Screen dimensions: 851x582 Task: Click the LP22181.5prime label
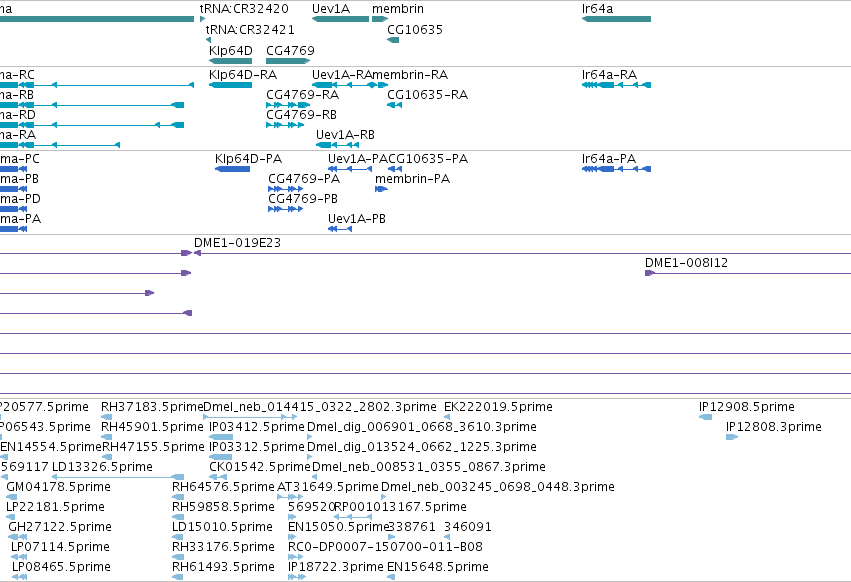point(55,507)
